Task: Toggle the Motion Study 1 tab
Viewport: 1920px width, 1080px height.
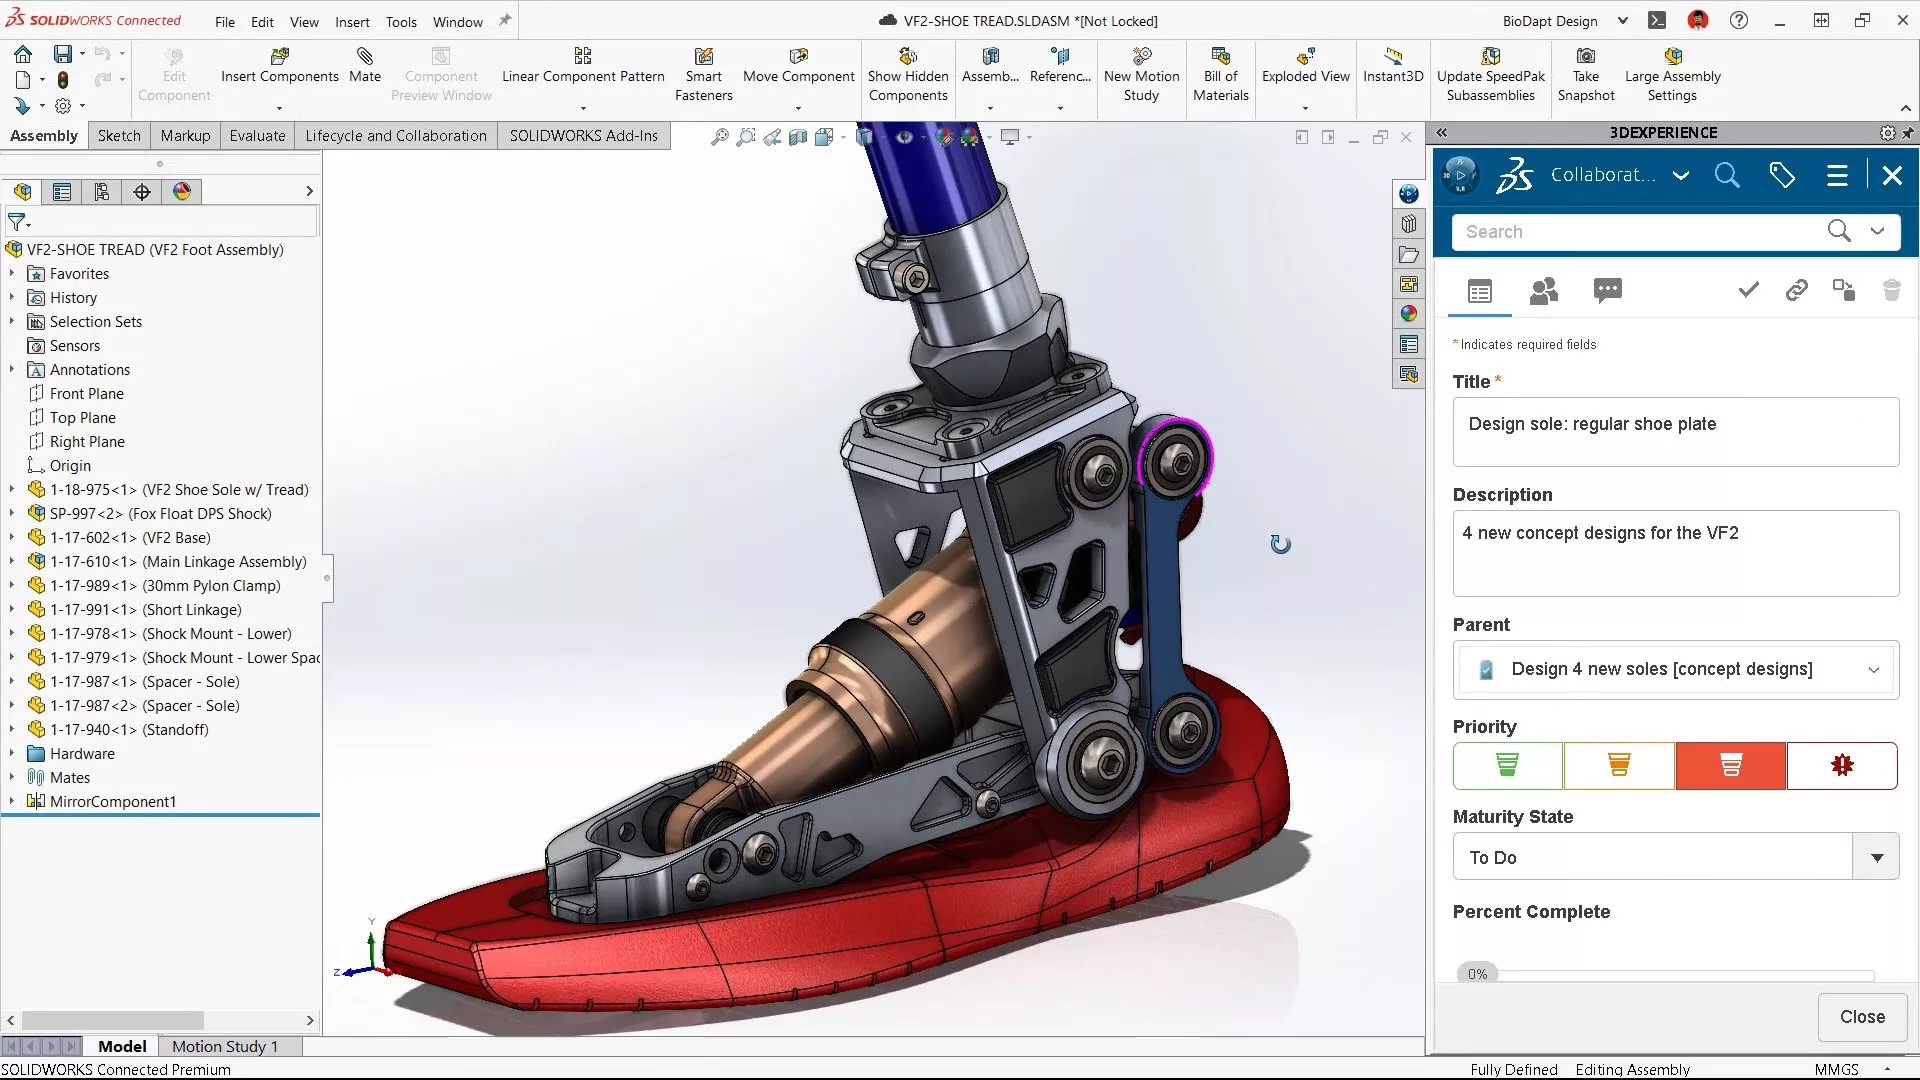Action: [x=223, y=1046]
